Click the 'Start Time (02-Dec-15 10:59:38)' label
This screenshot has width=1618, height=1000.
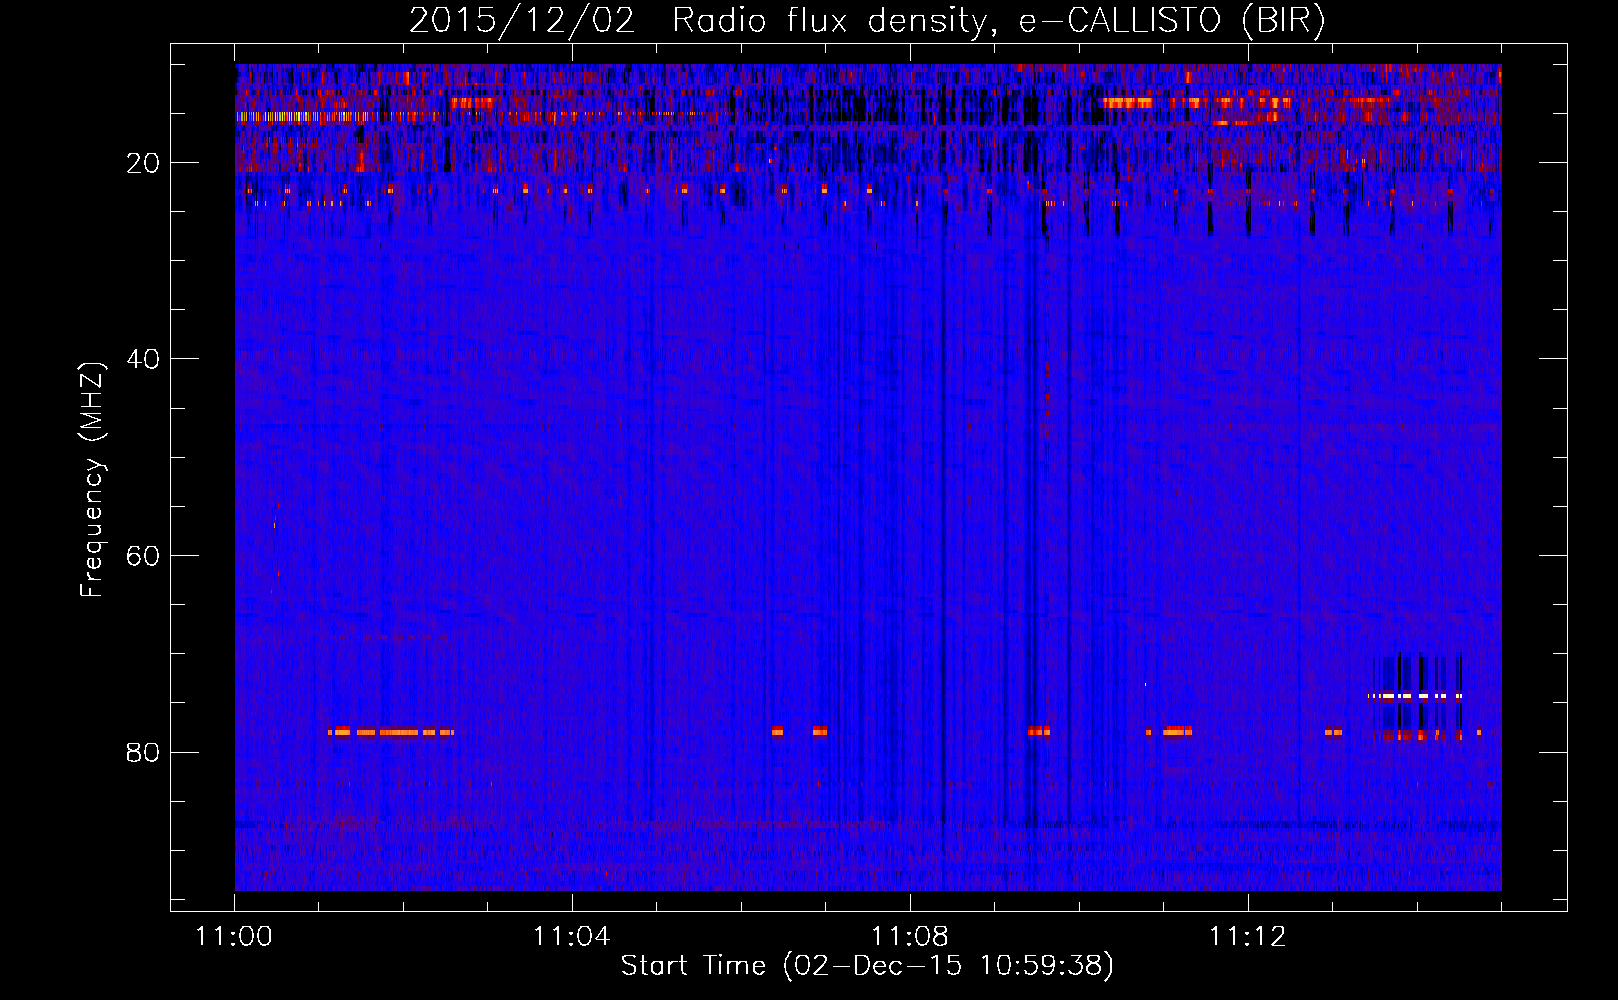[x=867, y=966]
